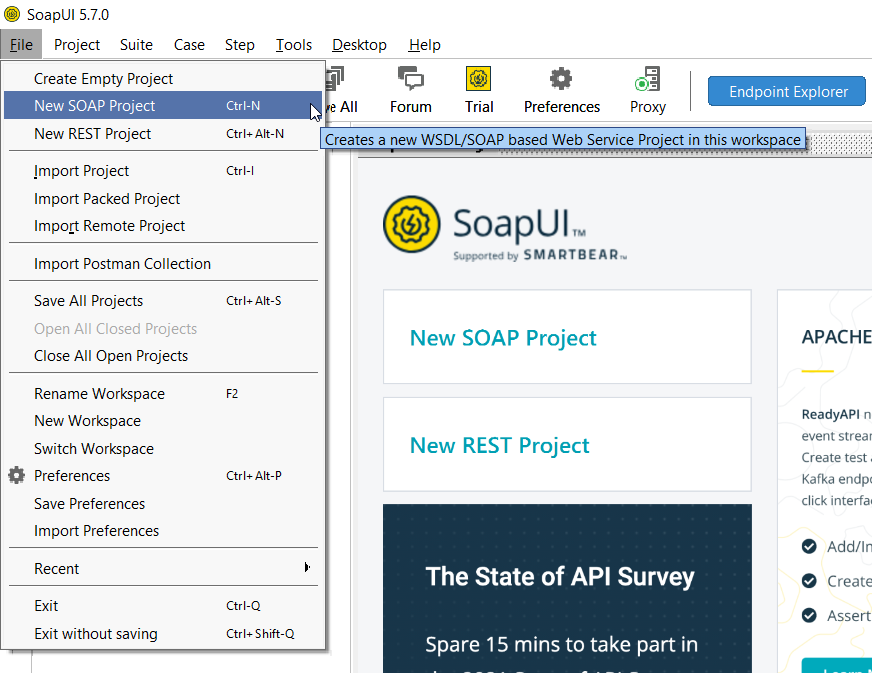Screen dimensions: 872x673
Task: Open the Project menu
Action: pos(77,44)
